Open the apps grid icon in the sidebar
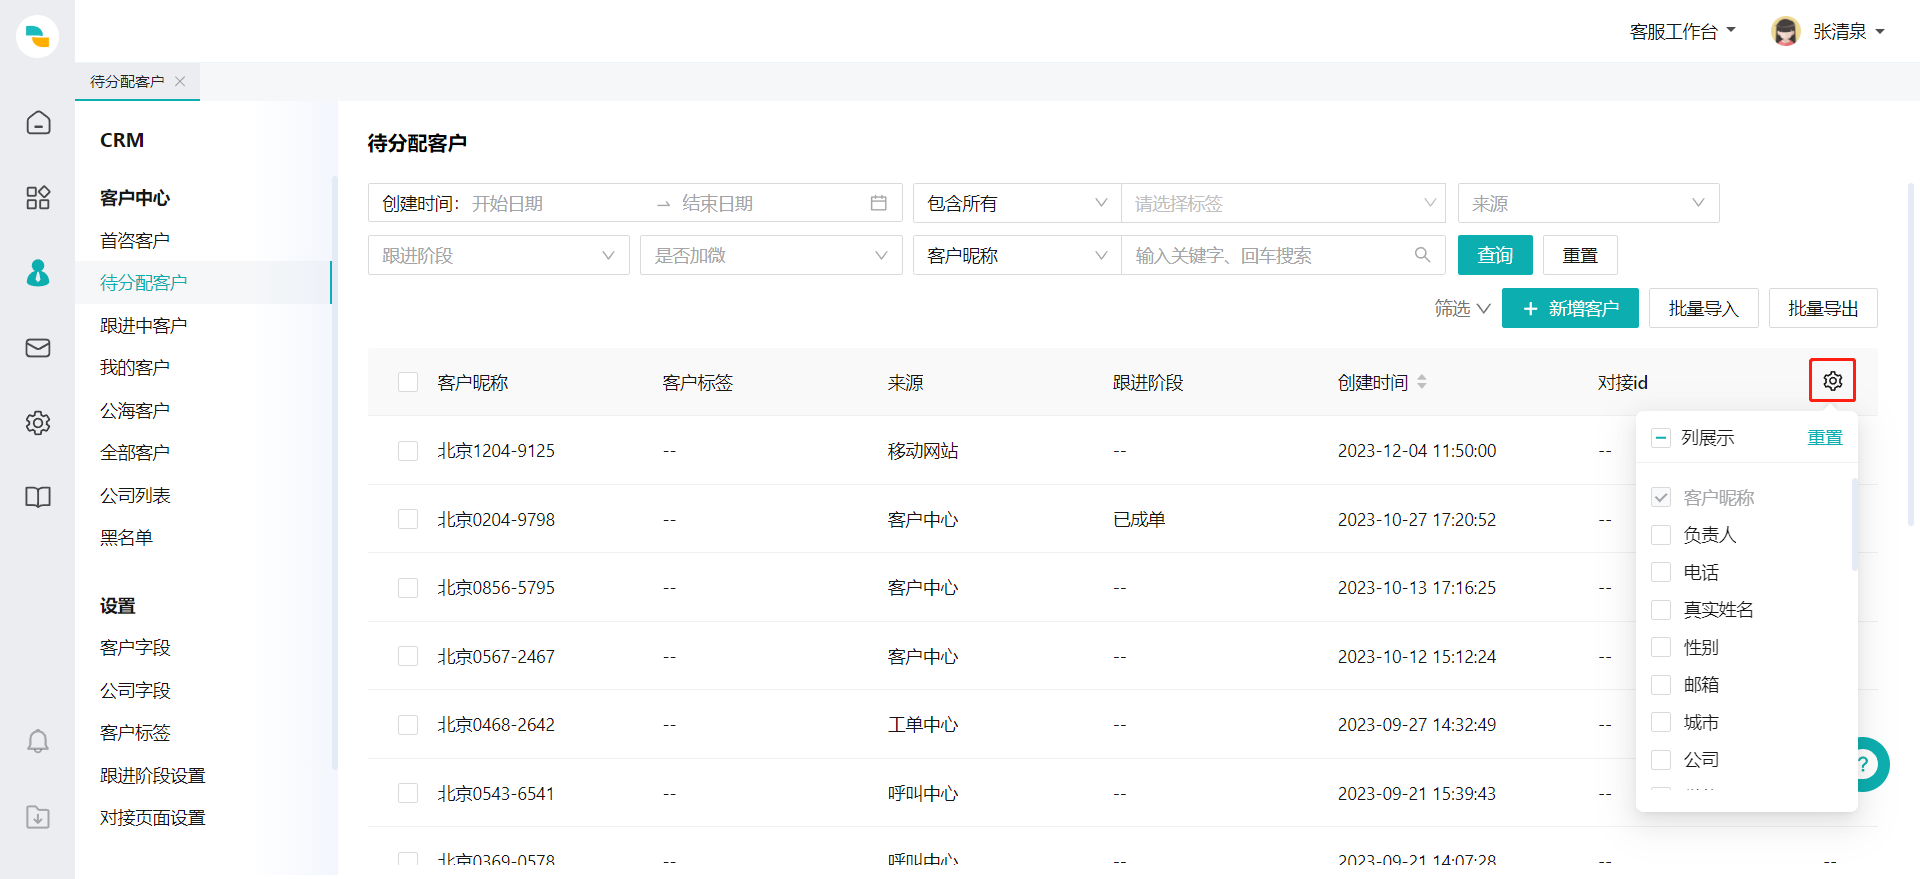Viewport: 1920px width, 879px height. pos(38,197)
